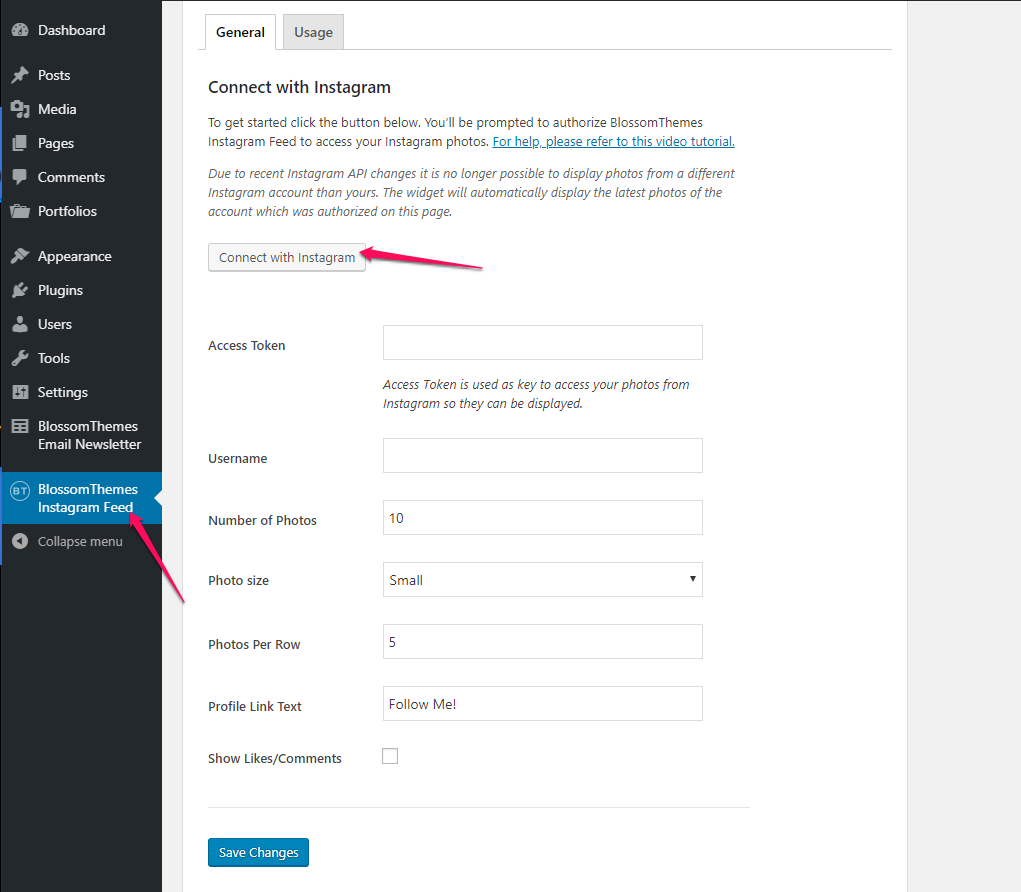
Task: Click the Collapse menu arrow icon
Action: tap(20, 541)
